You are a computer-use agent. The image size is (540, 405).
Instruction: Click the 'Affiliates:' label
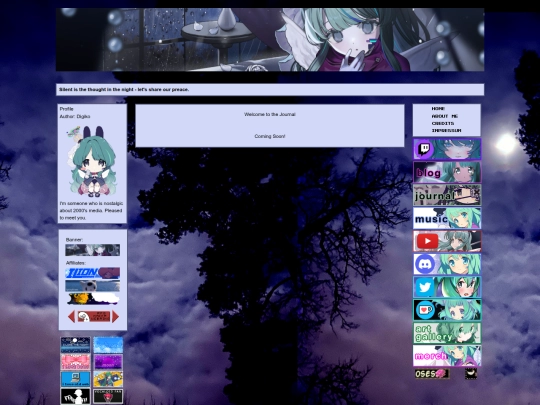76,263
